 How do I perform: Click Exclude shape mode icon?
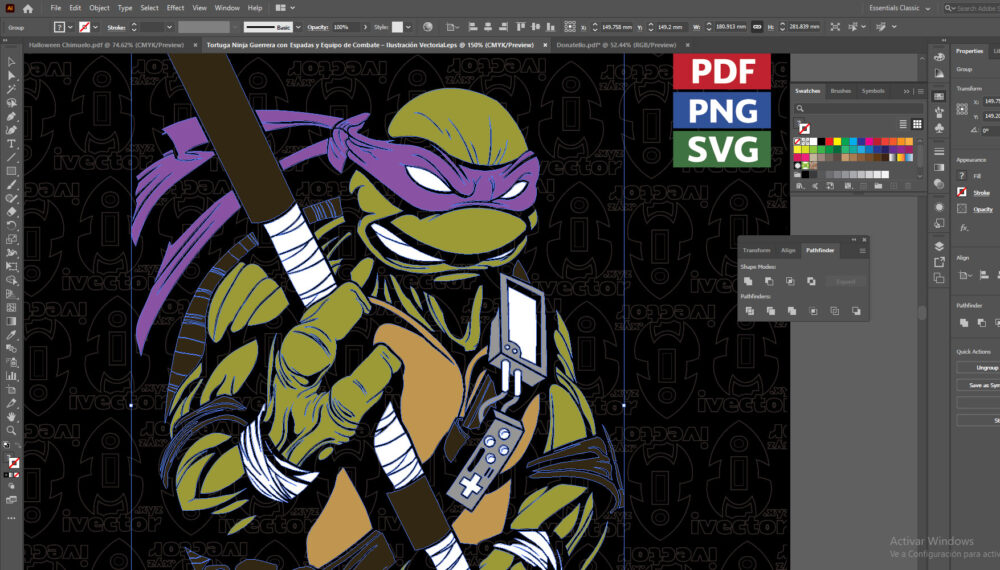(x=811, y=281)
